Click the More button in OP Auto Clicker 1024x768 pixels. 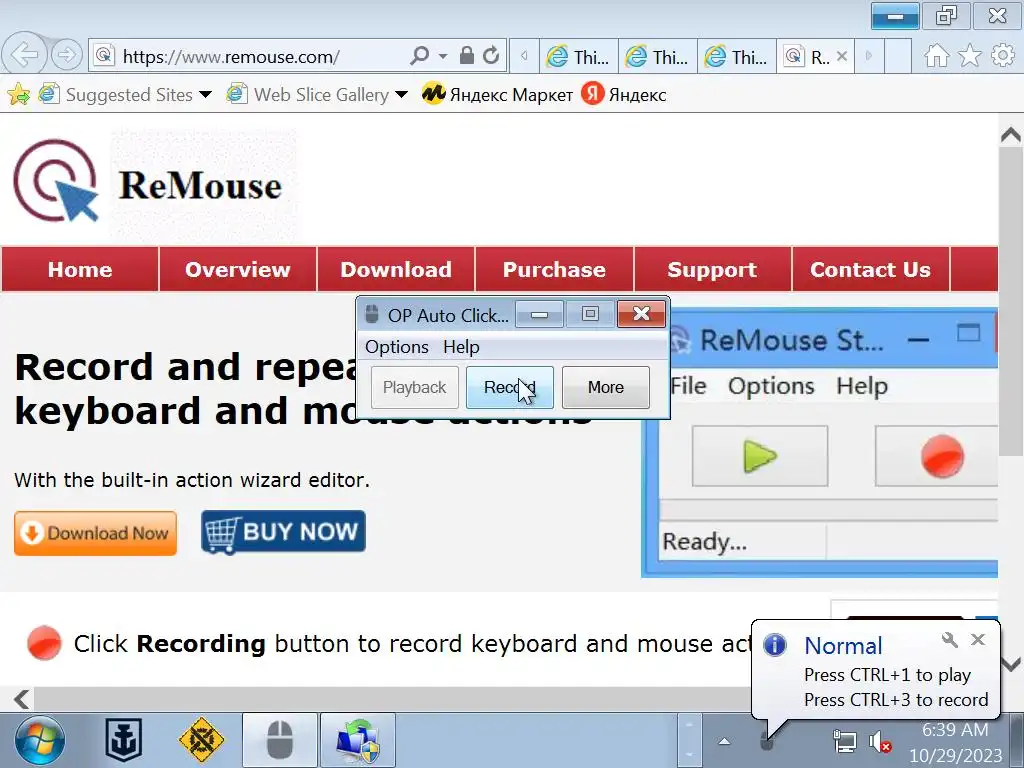[605, 387]
